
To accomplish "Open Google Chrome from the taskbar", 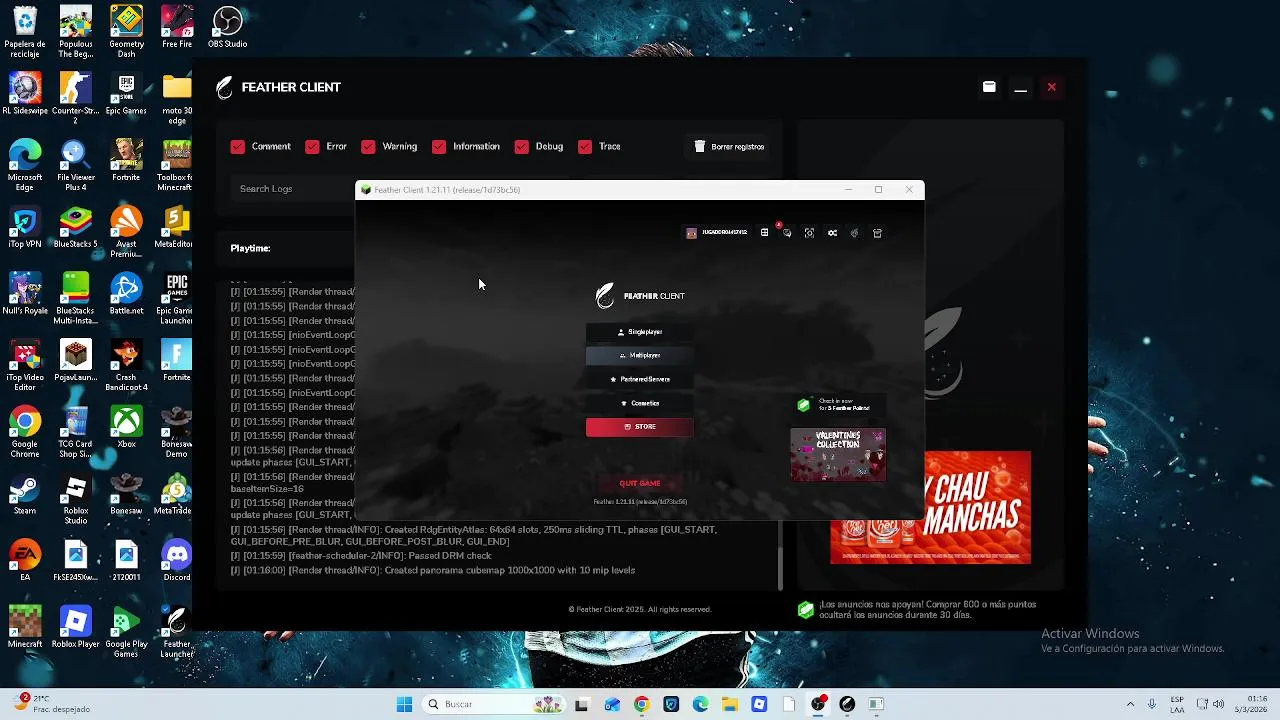I will tap(641, 704).
